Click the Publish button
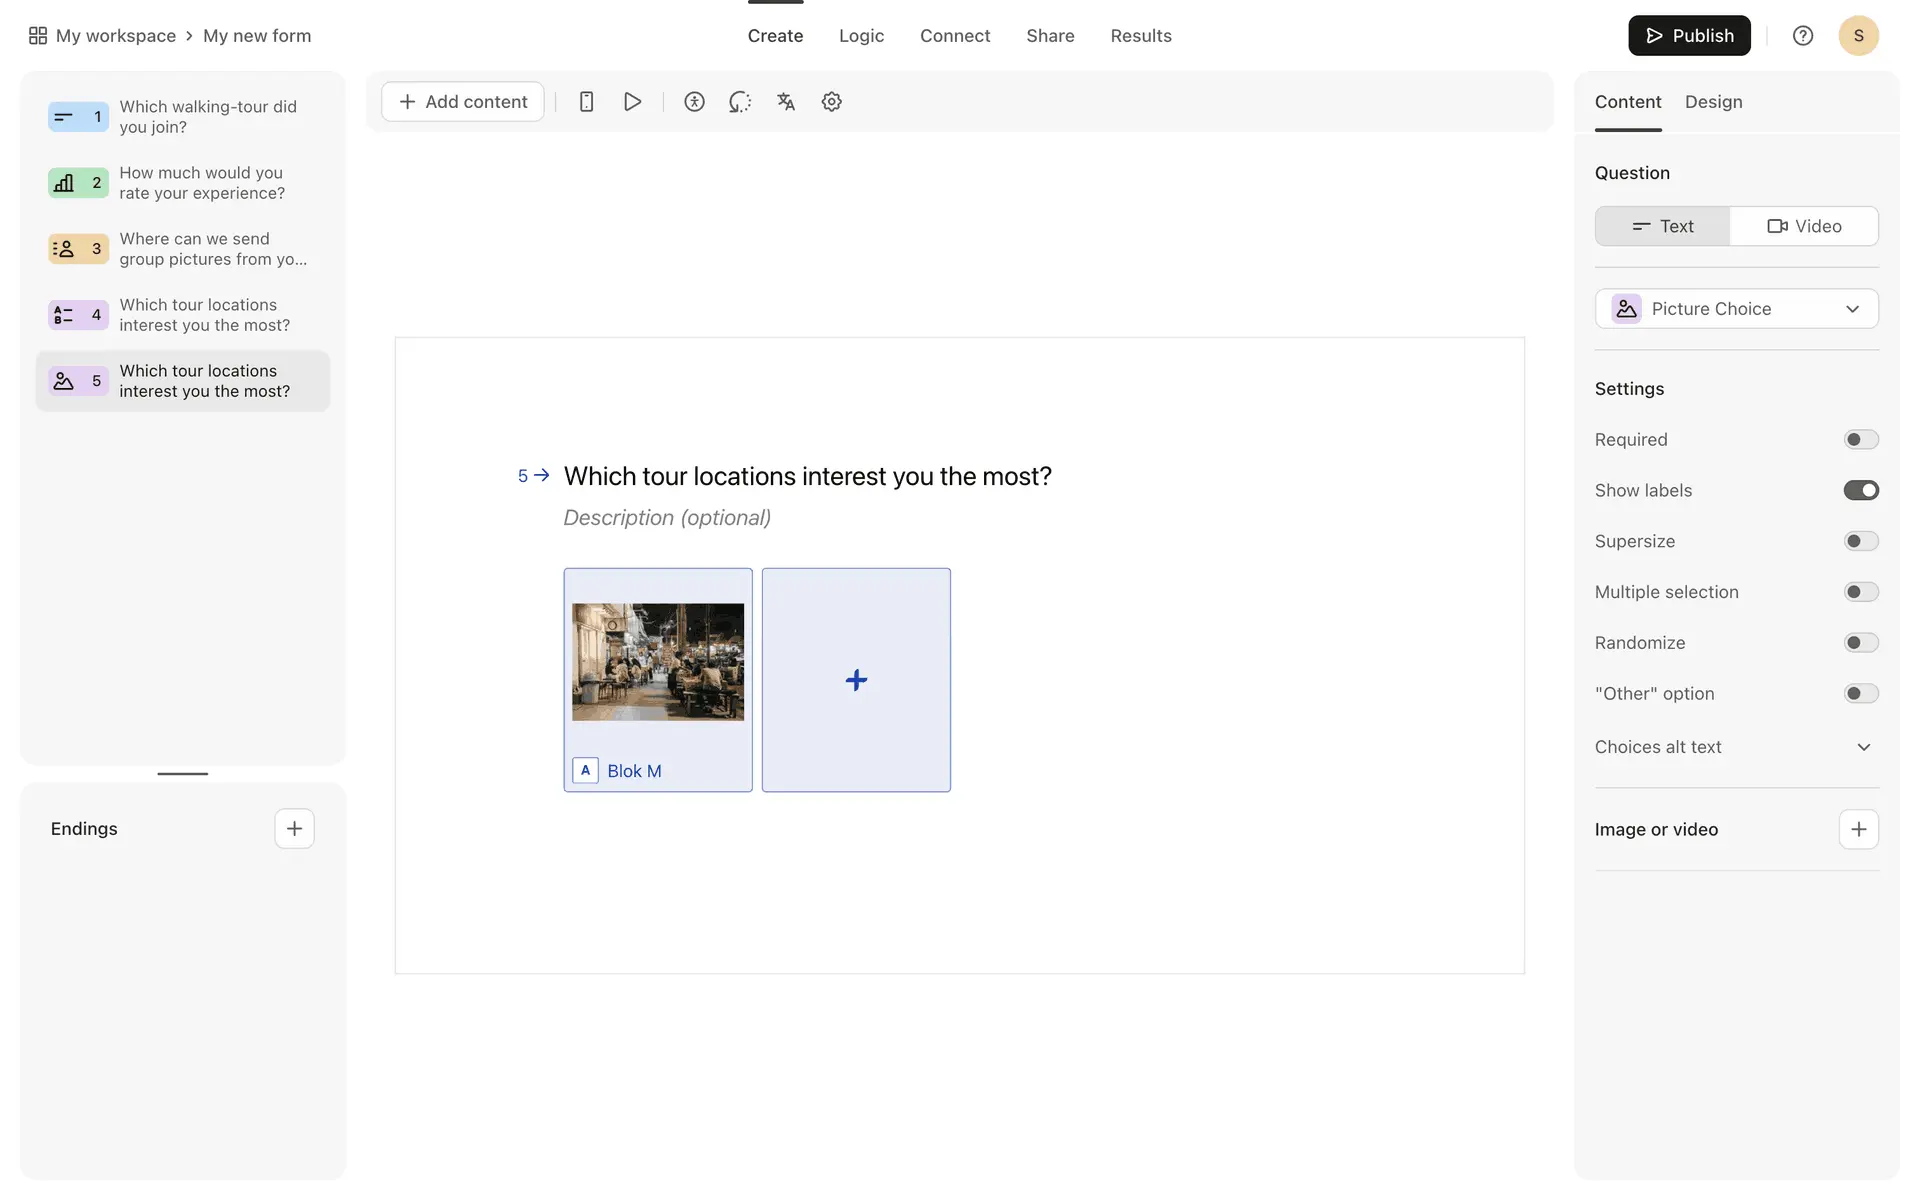Image resolution: width=1920 pixels, height=1200 pixels. point(1689,36)
